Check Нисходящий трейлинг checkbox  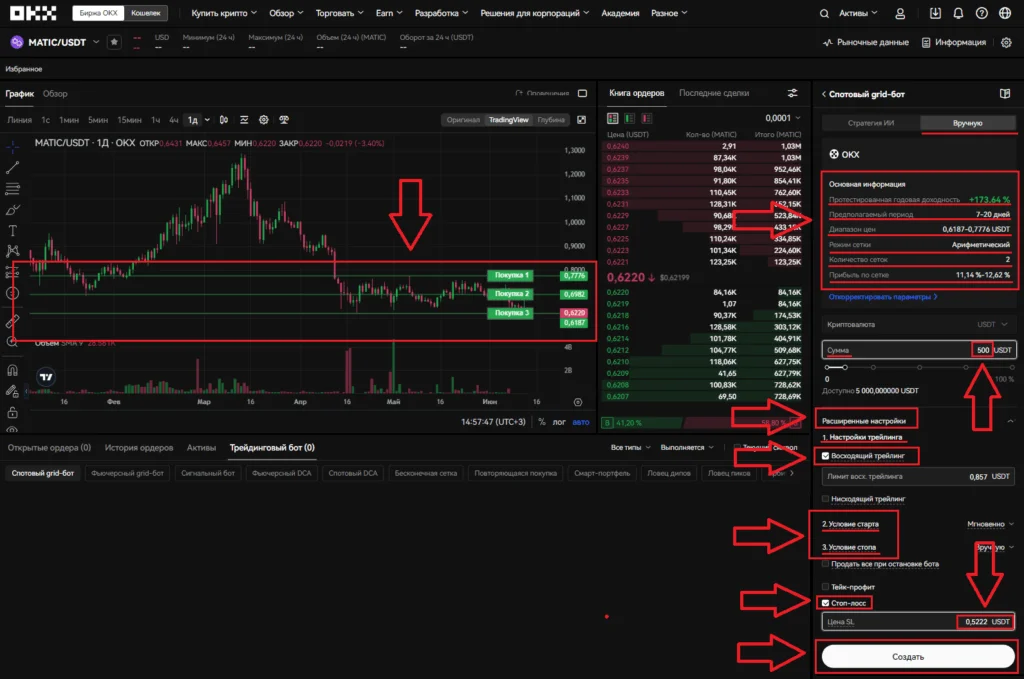[x=825, y=499]
